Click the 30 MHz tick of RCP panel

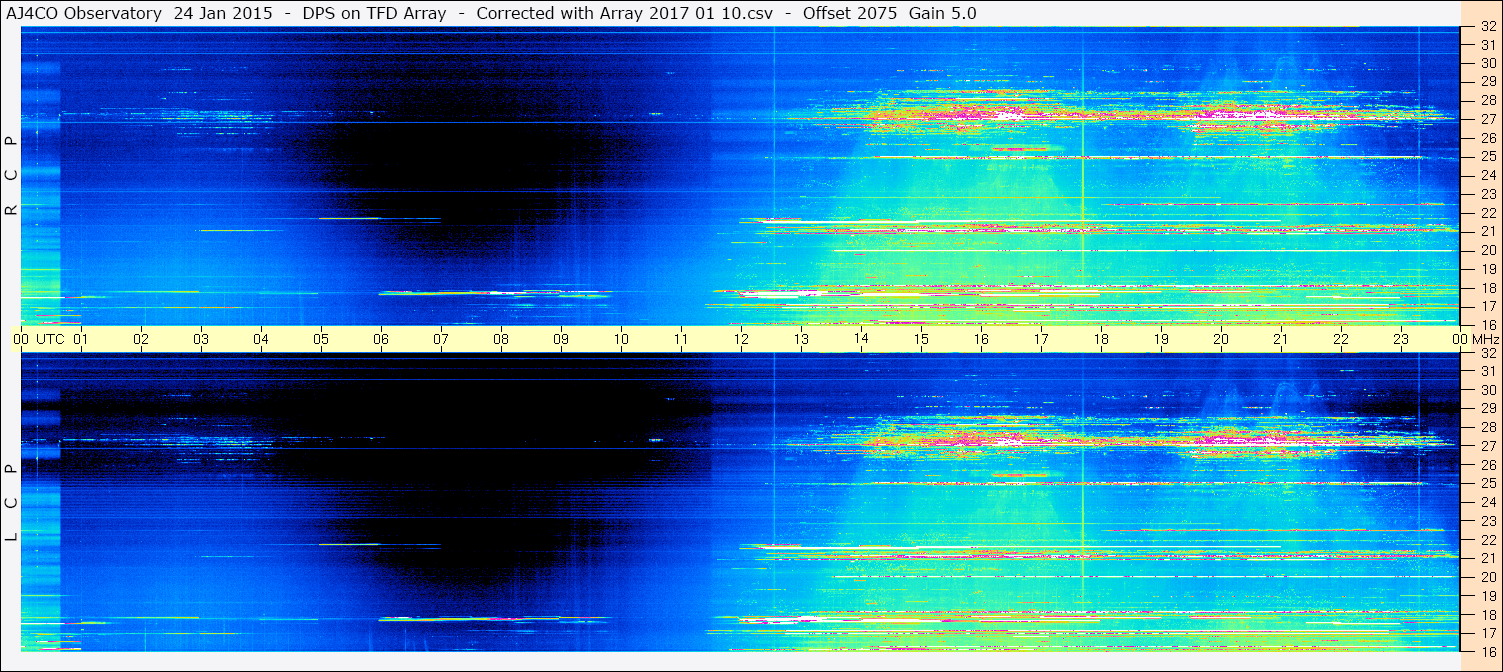click(1487, 63)
